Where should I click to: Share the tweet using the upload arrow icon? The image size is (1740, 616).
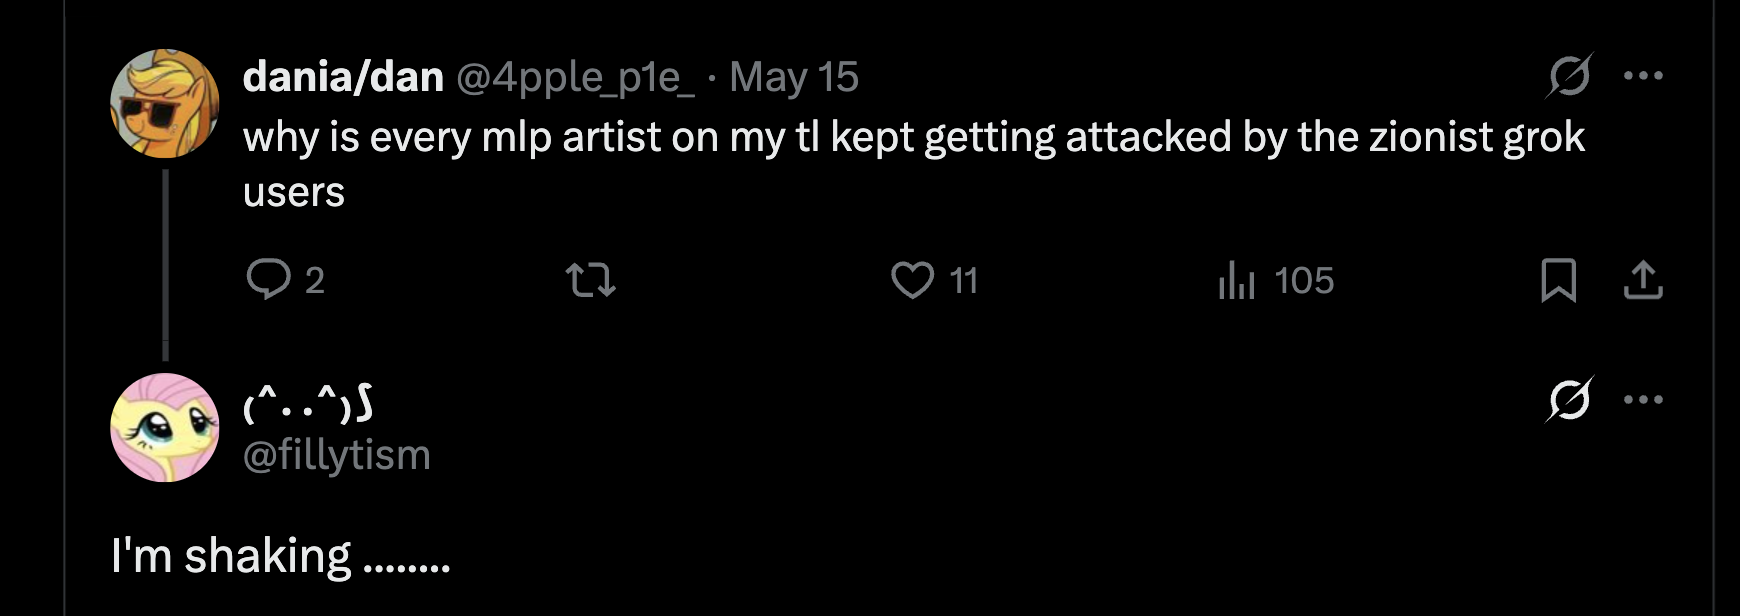tap(1643, 280)
